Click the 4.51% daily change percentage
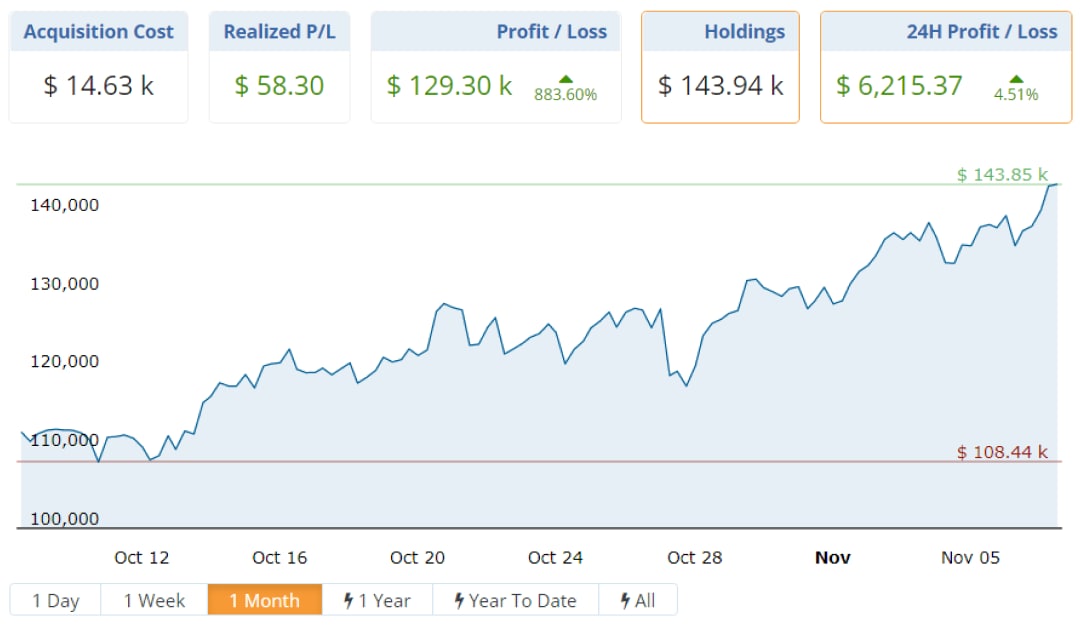Viewport: 1080px width, 628px height. pos(1016,96)
